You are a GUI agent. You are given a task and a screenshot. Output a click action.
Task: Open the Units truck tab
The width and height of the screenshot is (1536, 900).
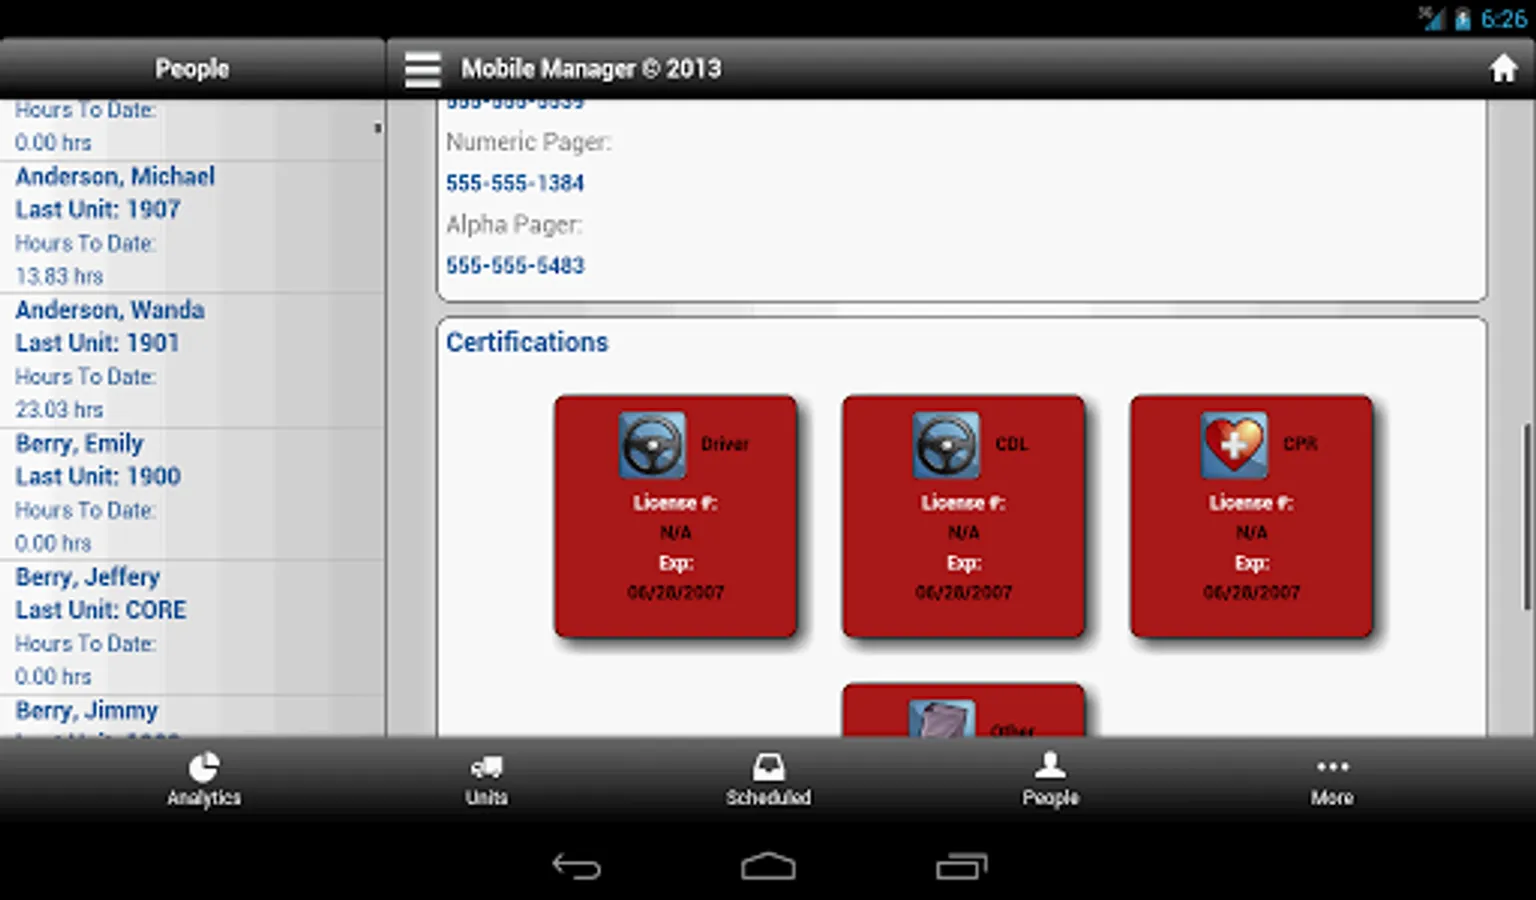[486, 779]
